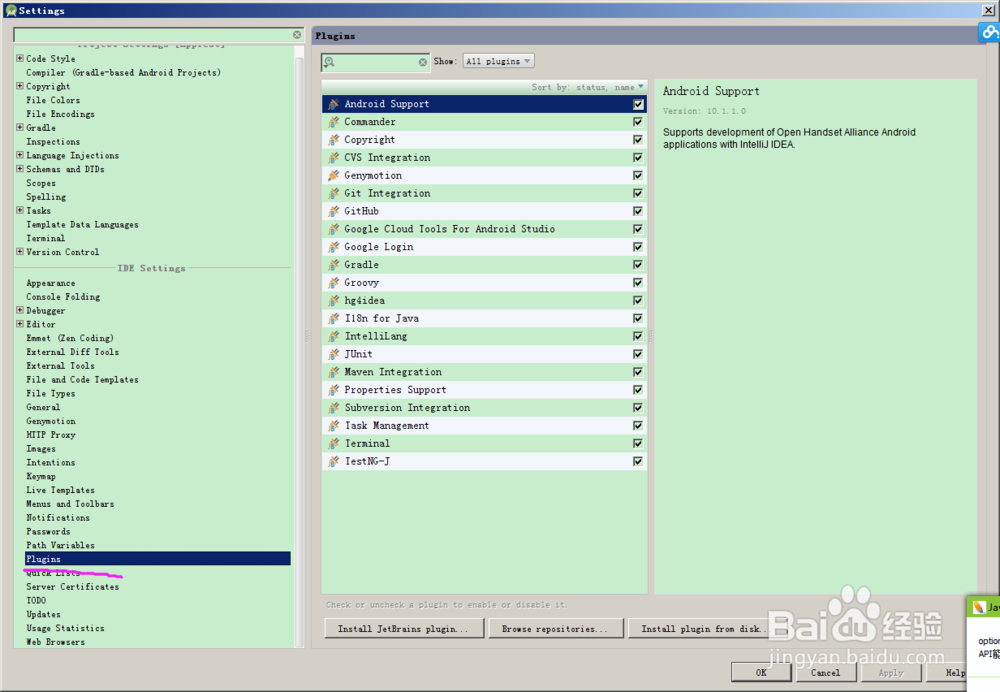Click the Properties Support plugin icon
The width and height of the screenshot is (1000, 692).
coord(333,390)
